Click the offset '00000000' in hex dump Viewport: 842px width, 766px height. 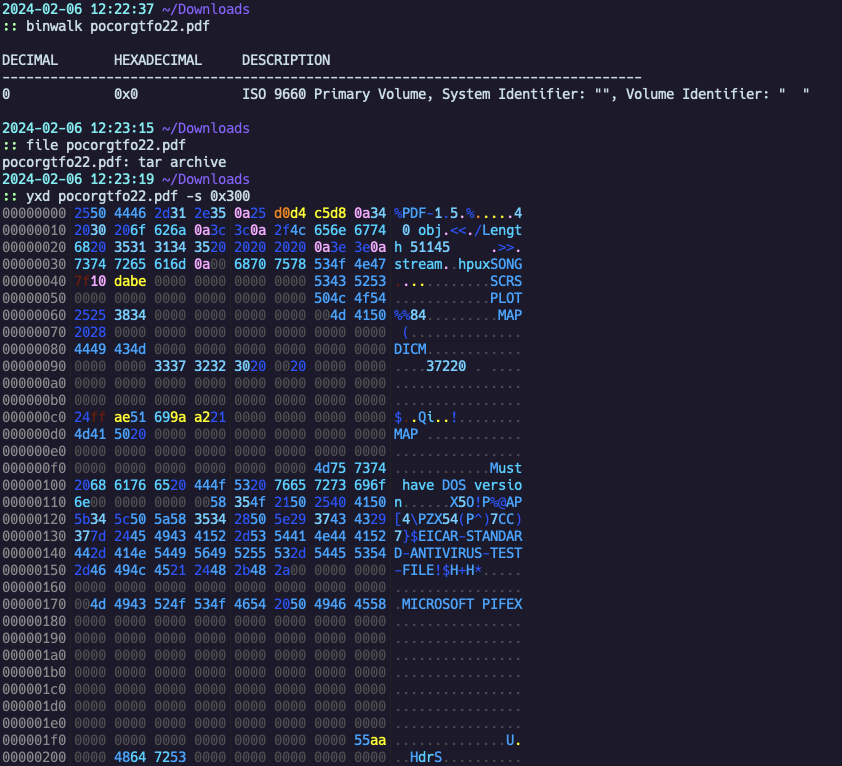click(34, 213)
